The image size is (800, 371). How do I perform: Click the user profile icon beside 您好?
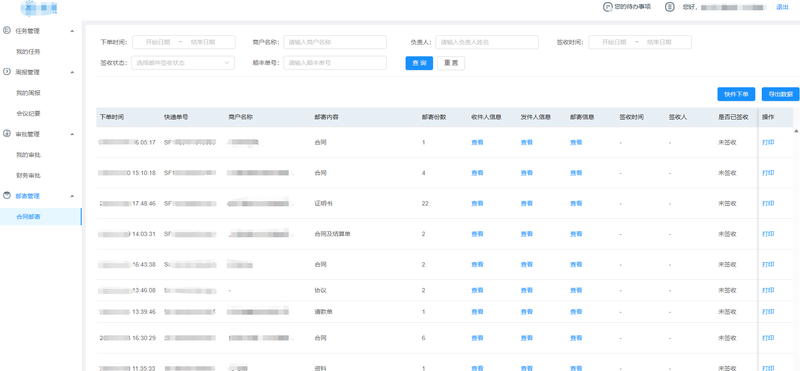coord(669,7)
